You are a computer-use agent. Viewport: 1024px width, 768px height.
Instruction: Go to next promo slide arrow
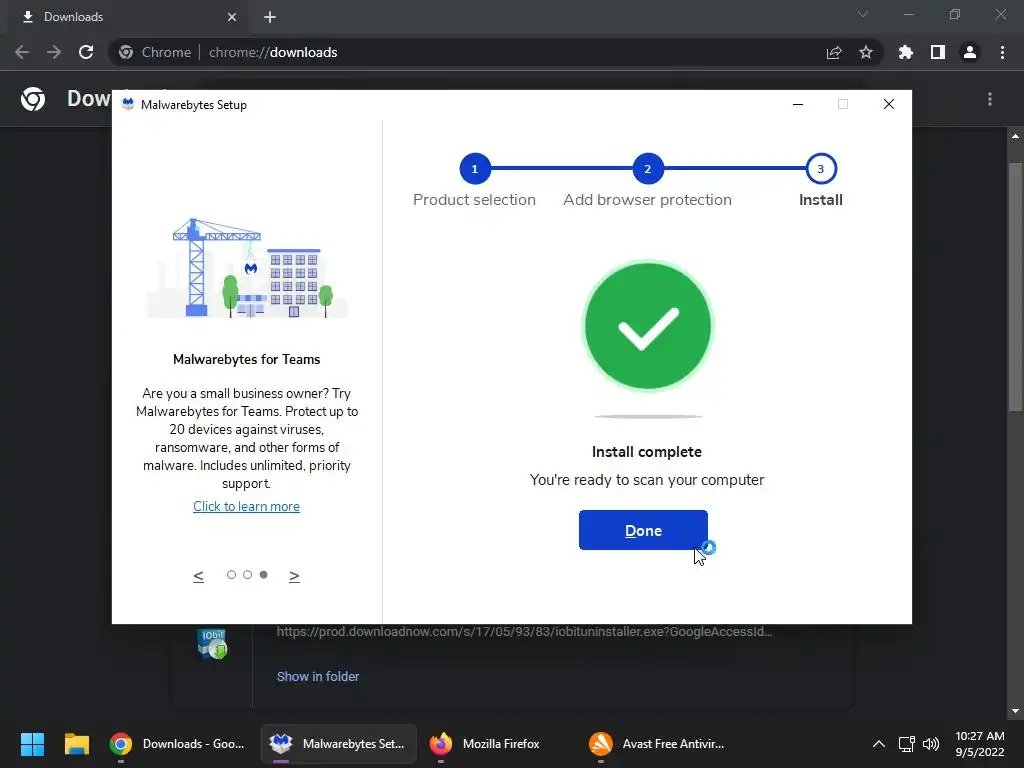click(295, 575)
